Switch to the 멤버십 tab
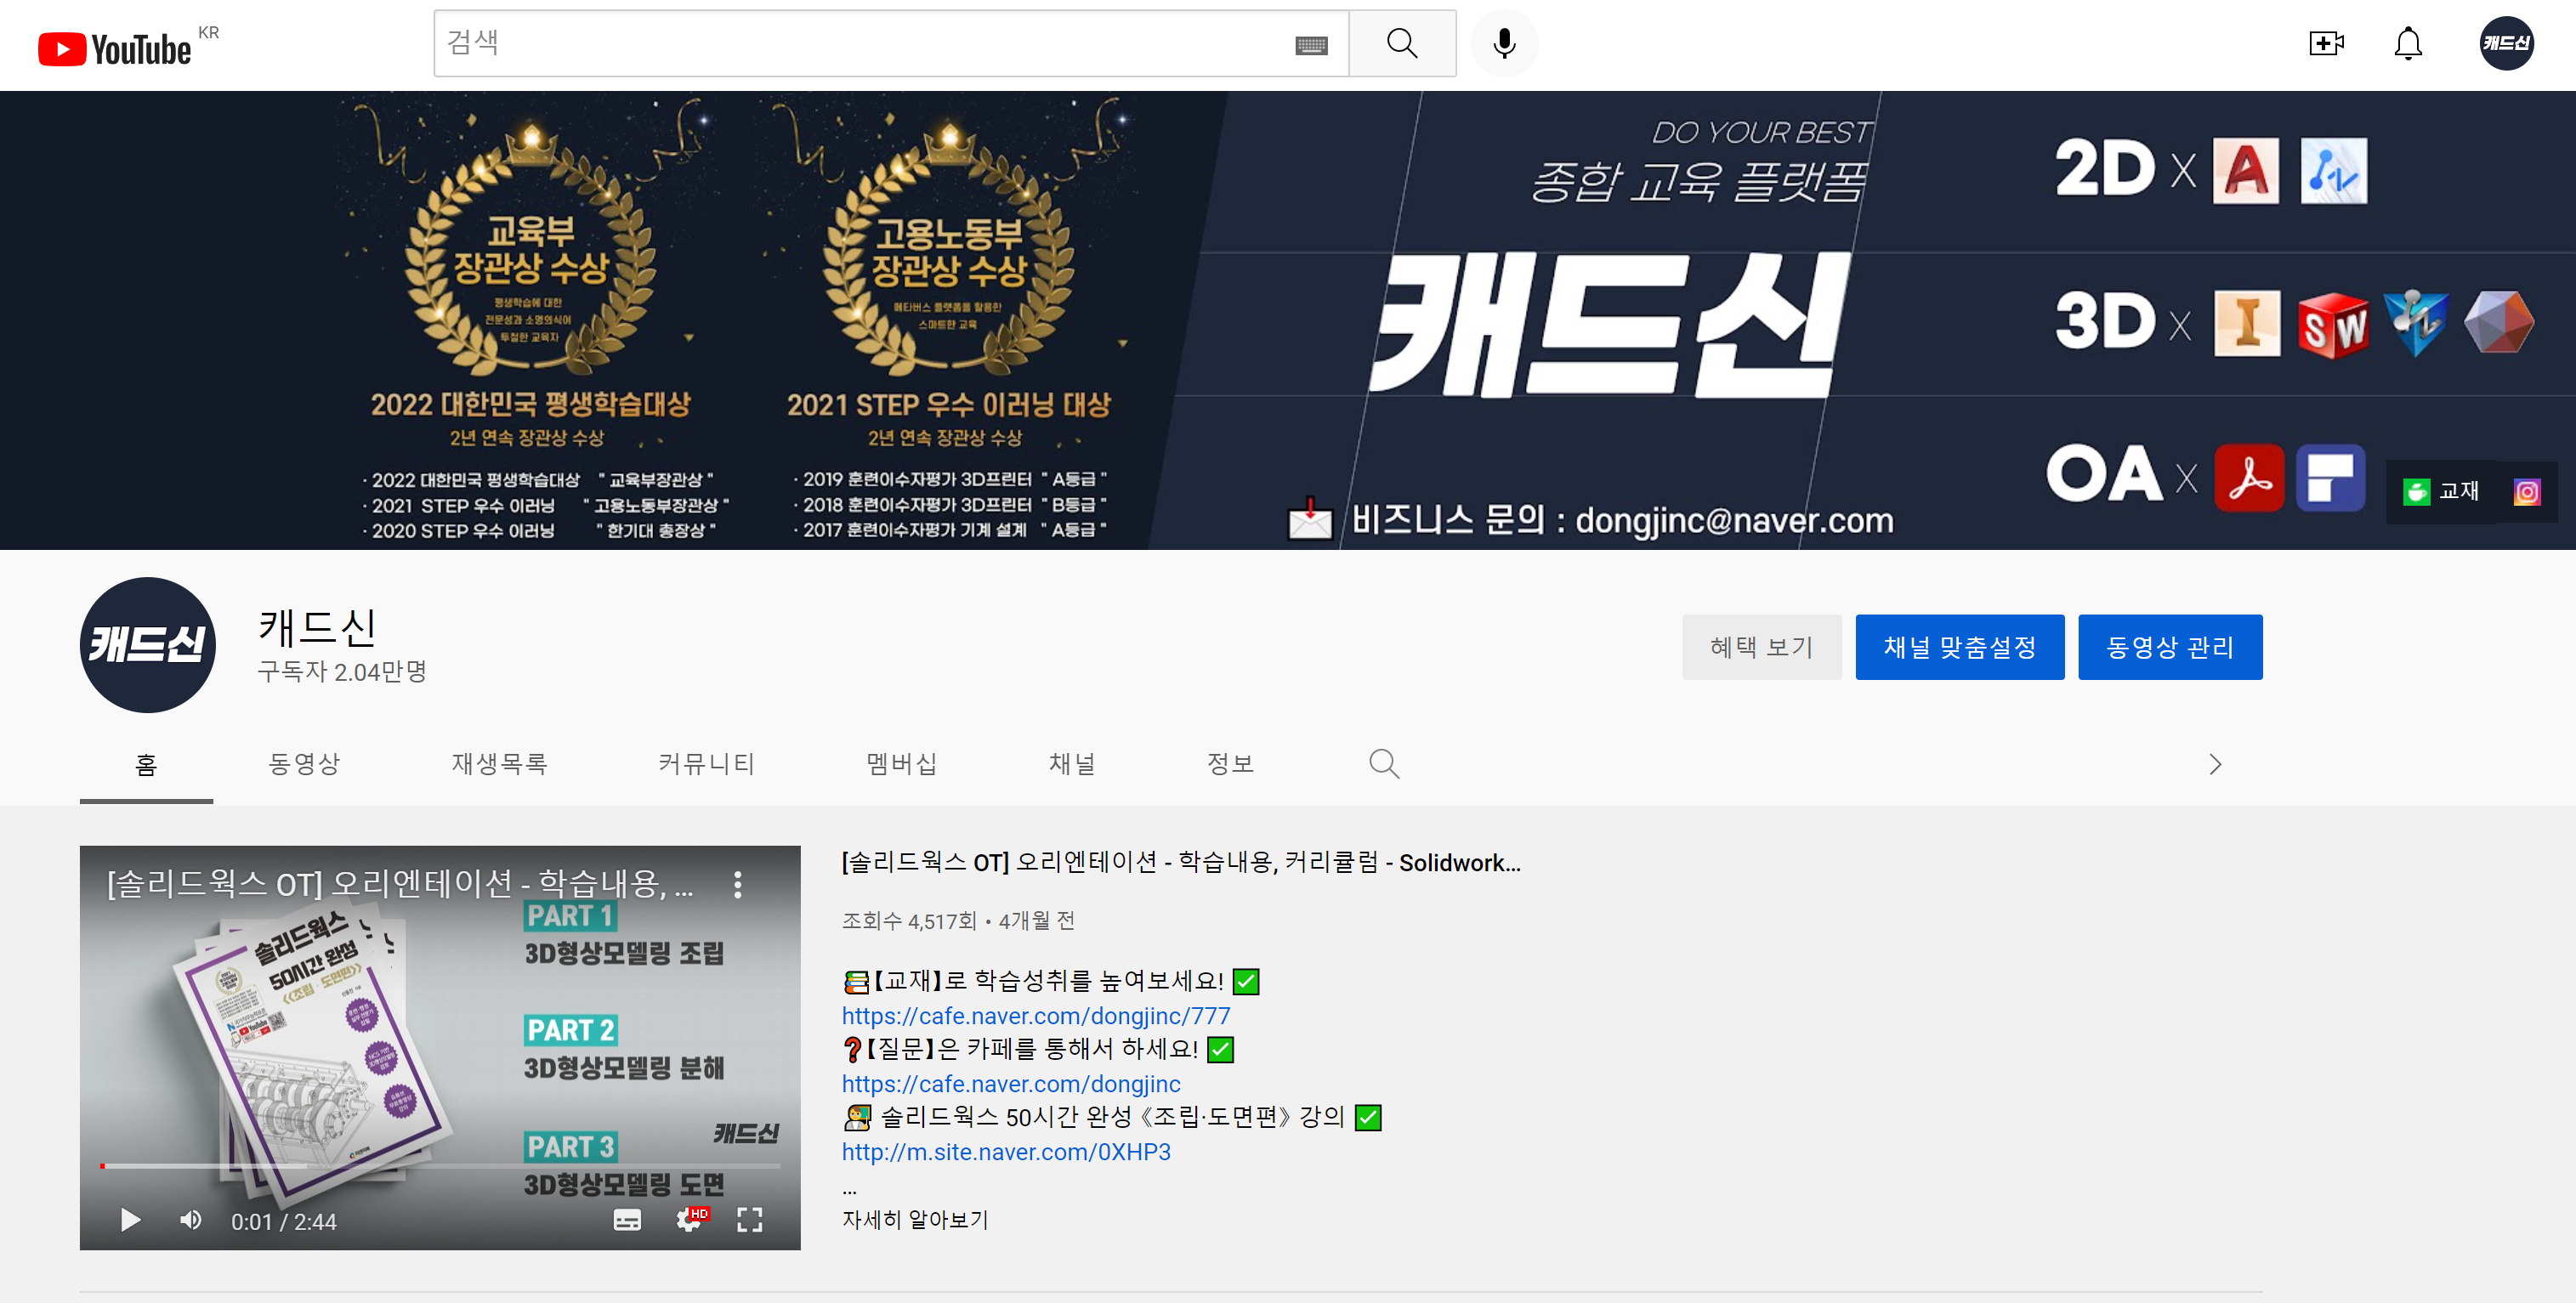The image size is (2576, 1303). pos(902,764)
